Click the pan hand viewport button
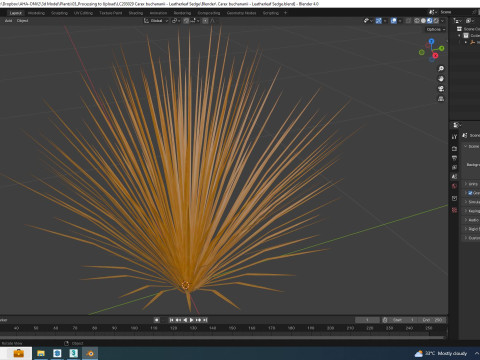480x360 pixels. 441,79
